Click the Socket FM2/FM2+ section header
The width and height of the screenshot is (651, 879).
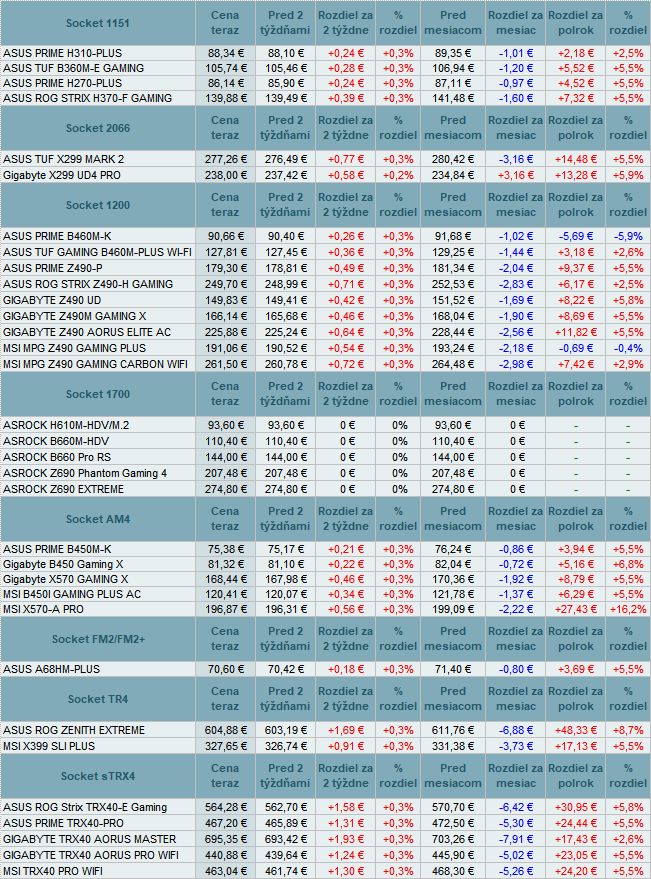pos(97,639)
